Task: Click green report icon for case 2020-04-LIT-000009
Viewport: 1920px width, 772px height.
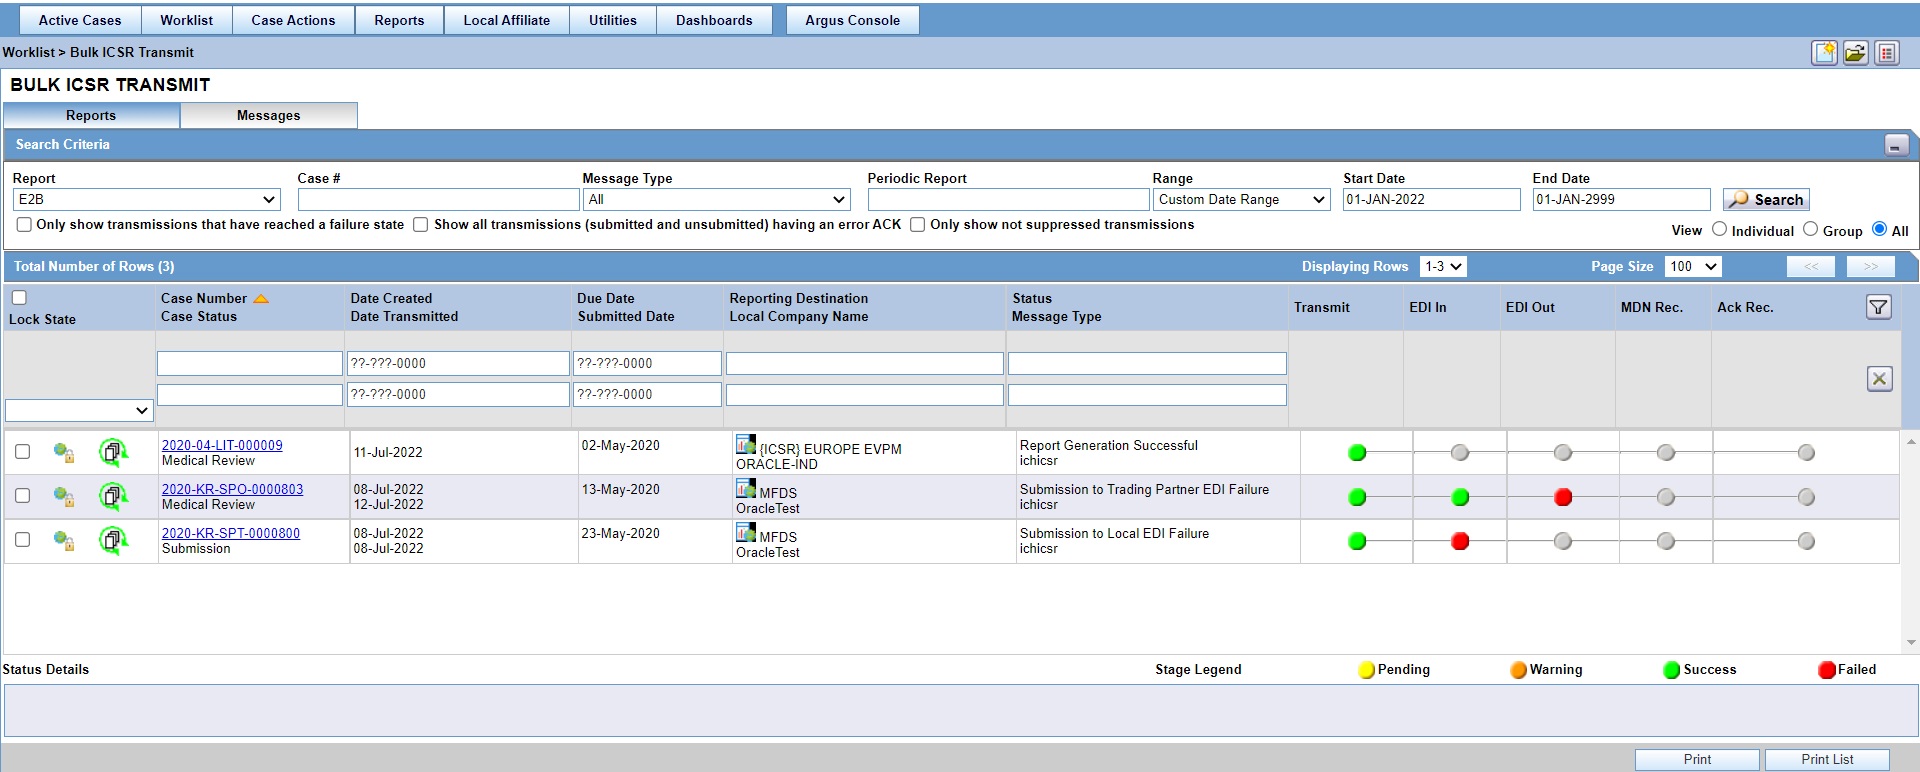Action: tap(113, 453)
